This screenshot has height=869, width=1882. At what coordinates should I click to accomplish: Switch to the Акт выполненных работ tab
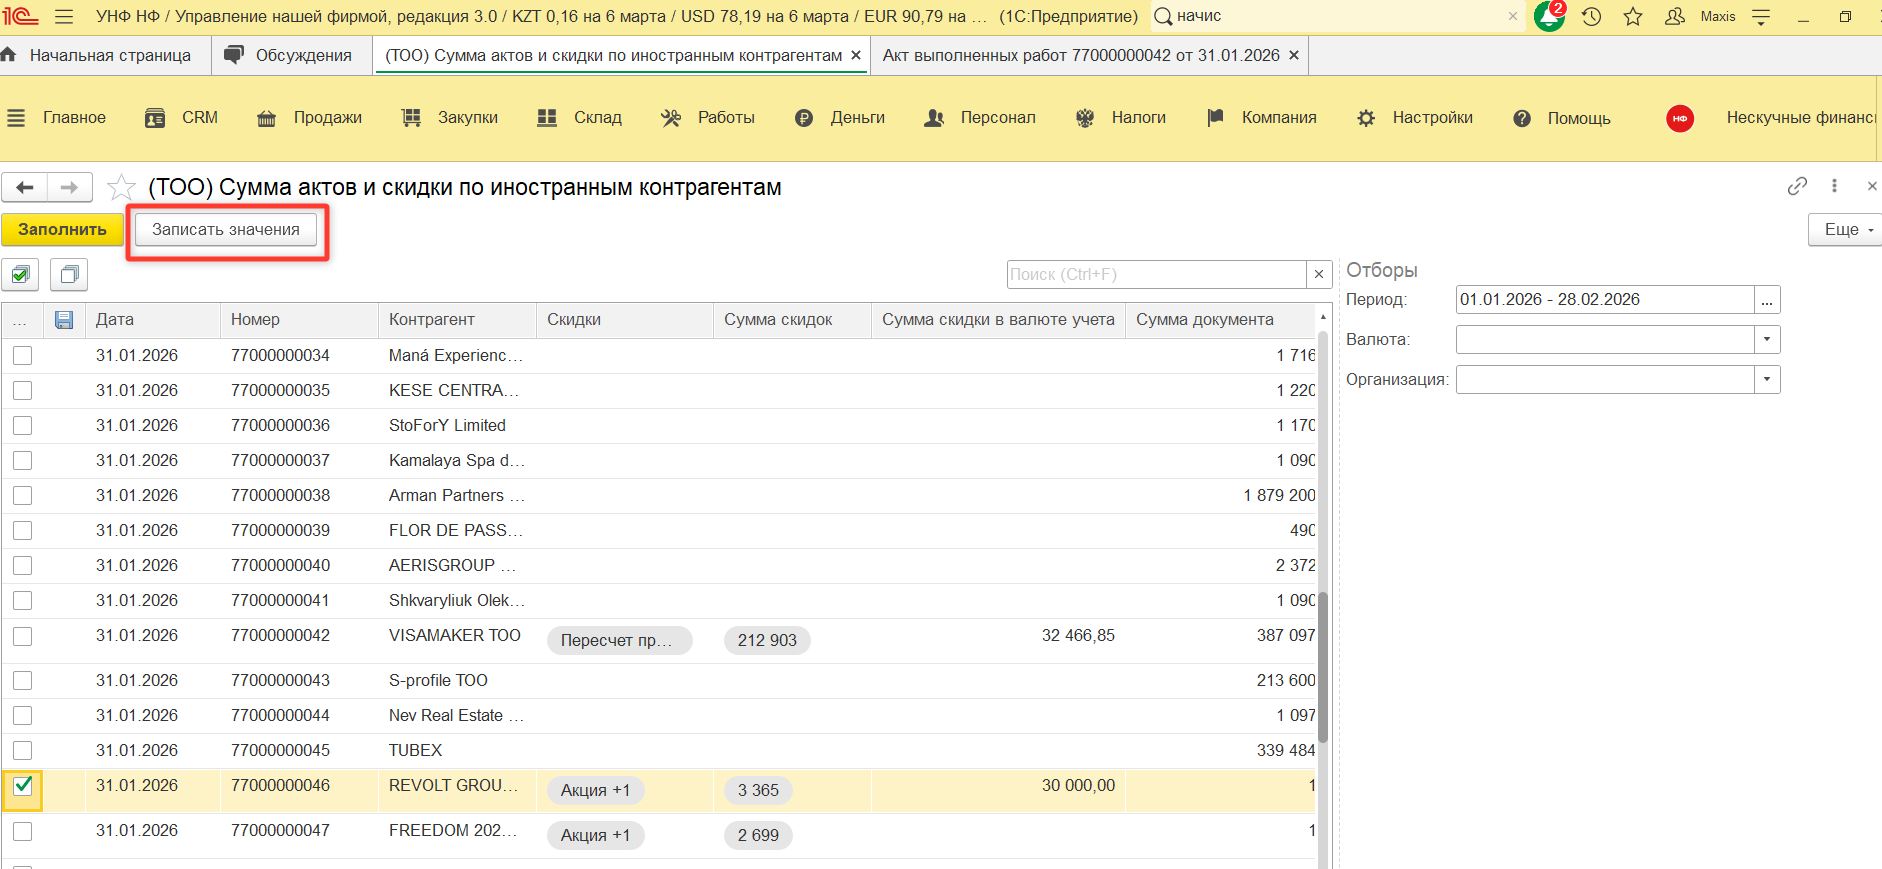[x=1080, y=56]
